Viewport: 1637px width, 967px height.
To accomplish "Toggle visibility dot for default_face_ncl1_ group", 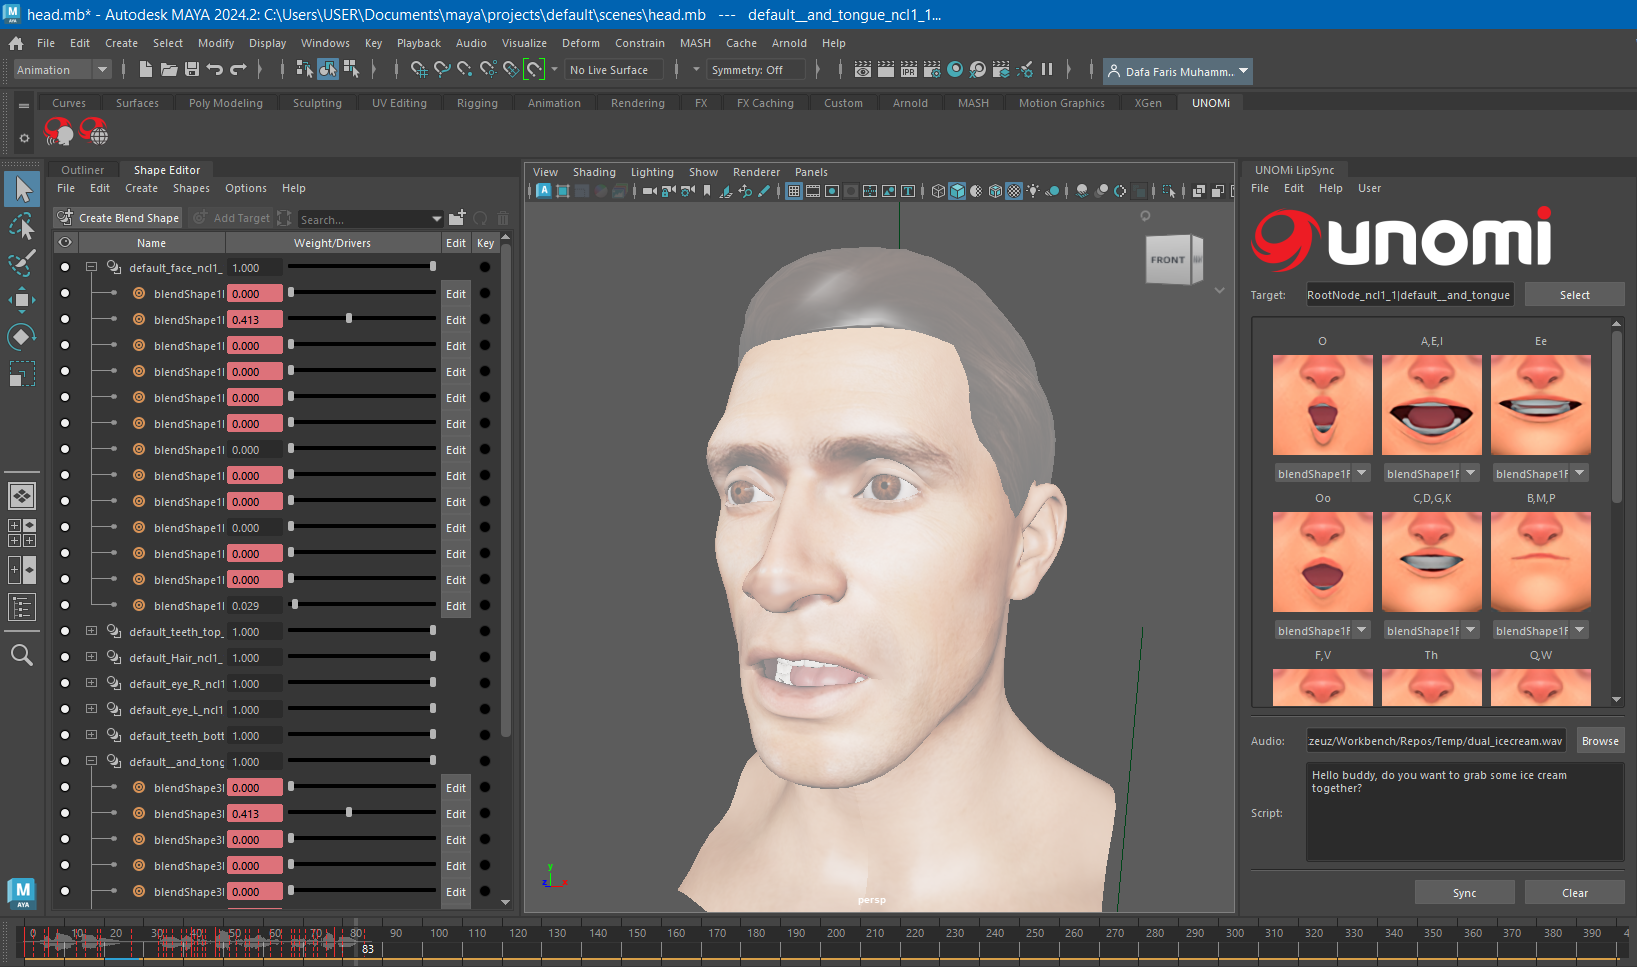I will [x=65, y=267].
